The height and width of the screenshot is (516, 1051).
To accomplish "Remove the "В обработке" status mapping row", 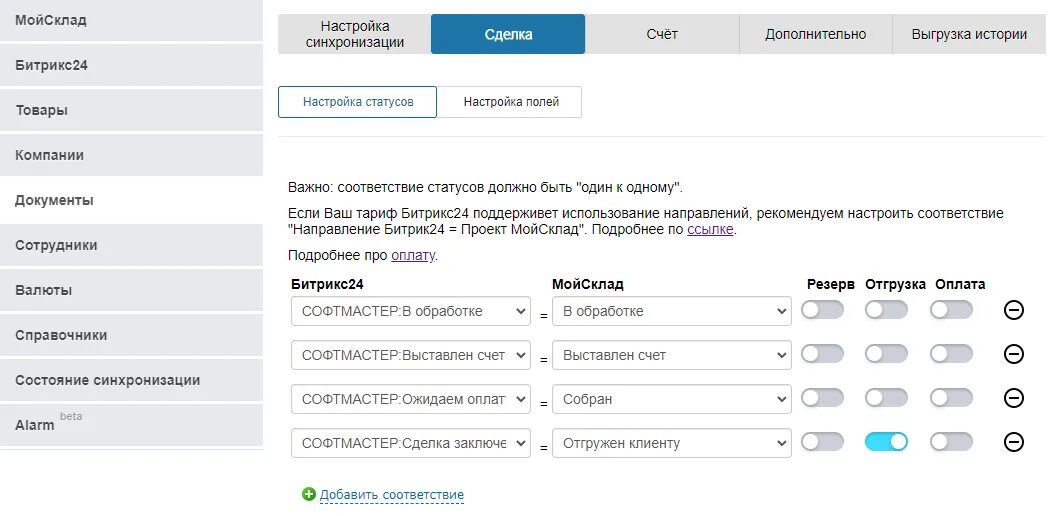I will click(x=1013, y=310).
